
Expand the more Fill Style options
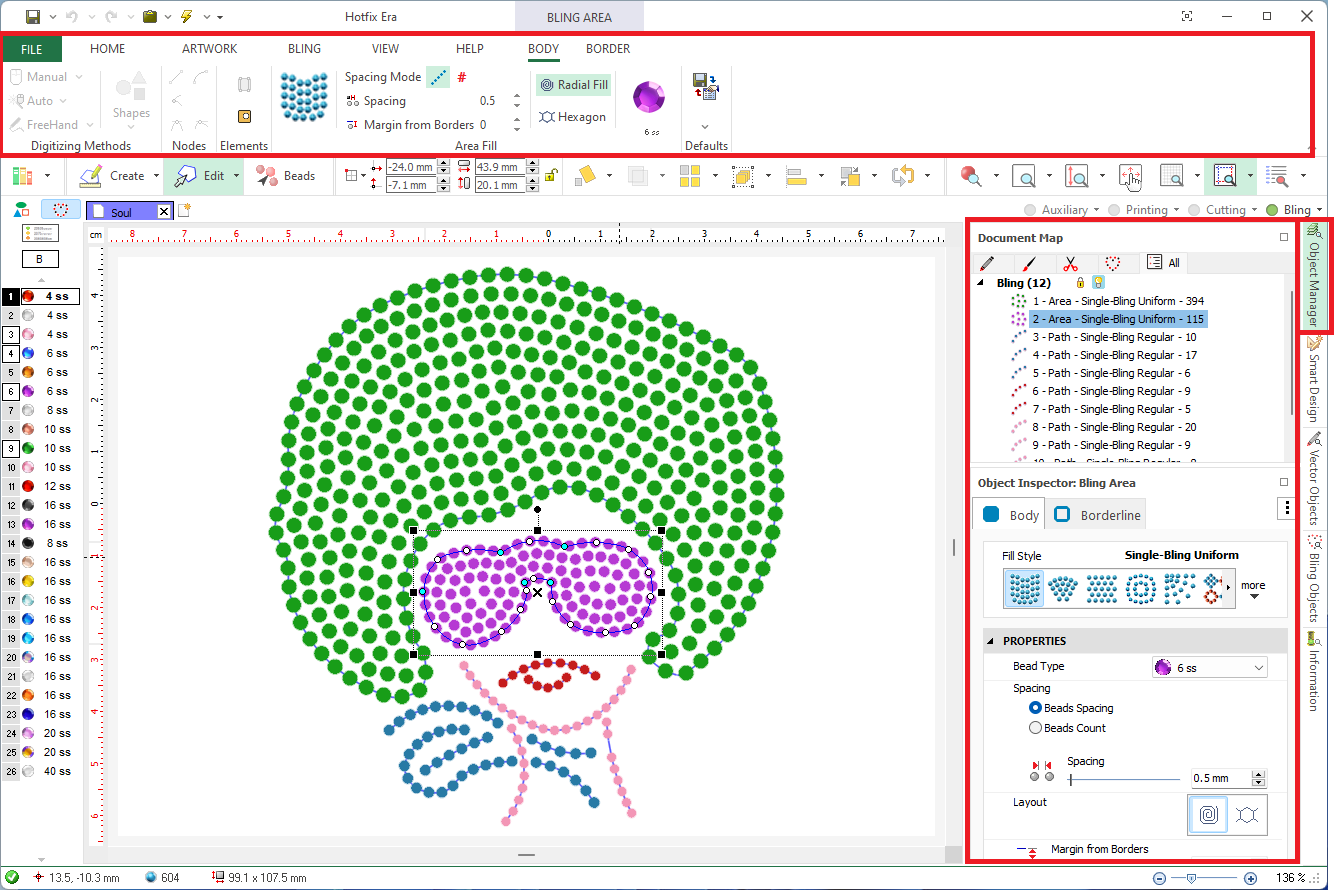[x=1253, y=590]
